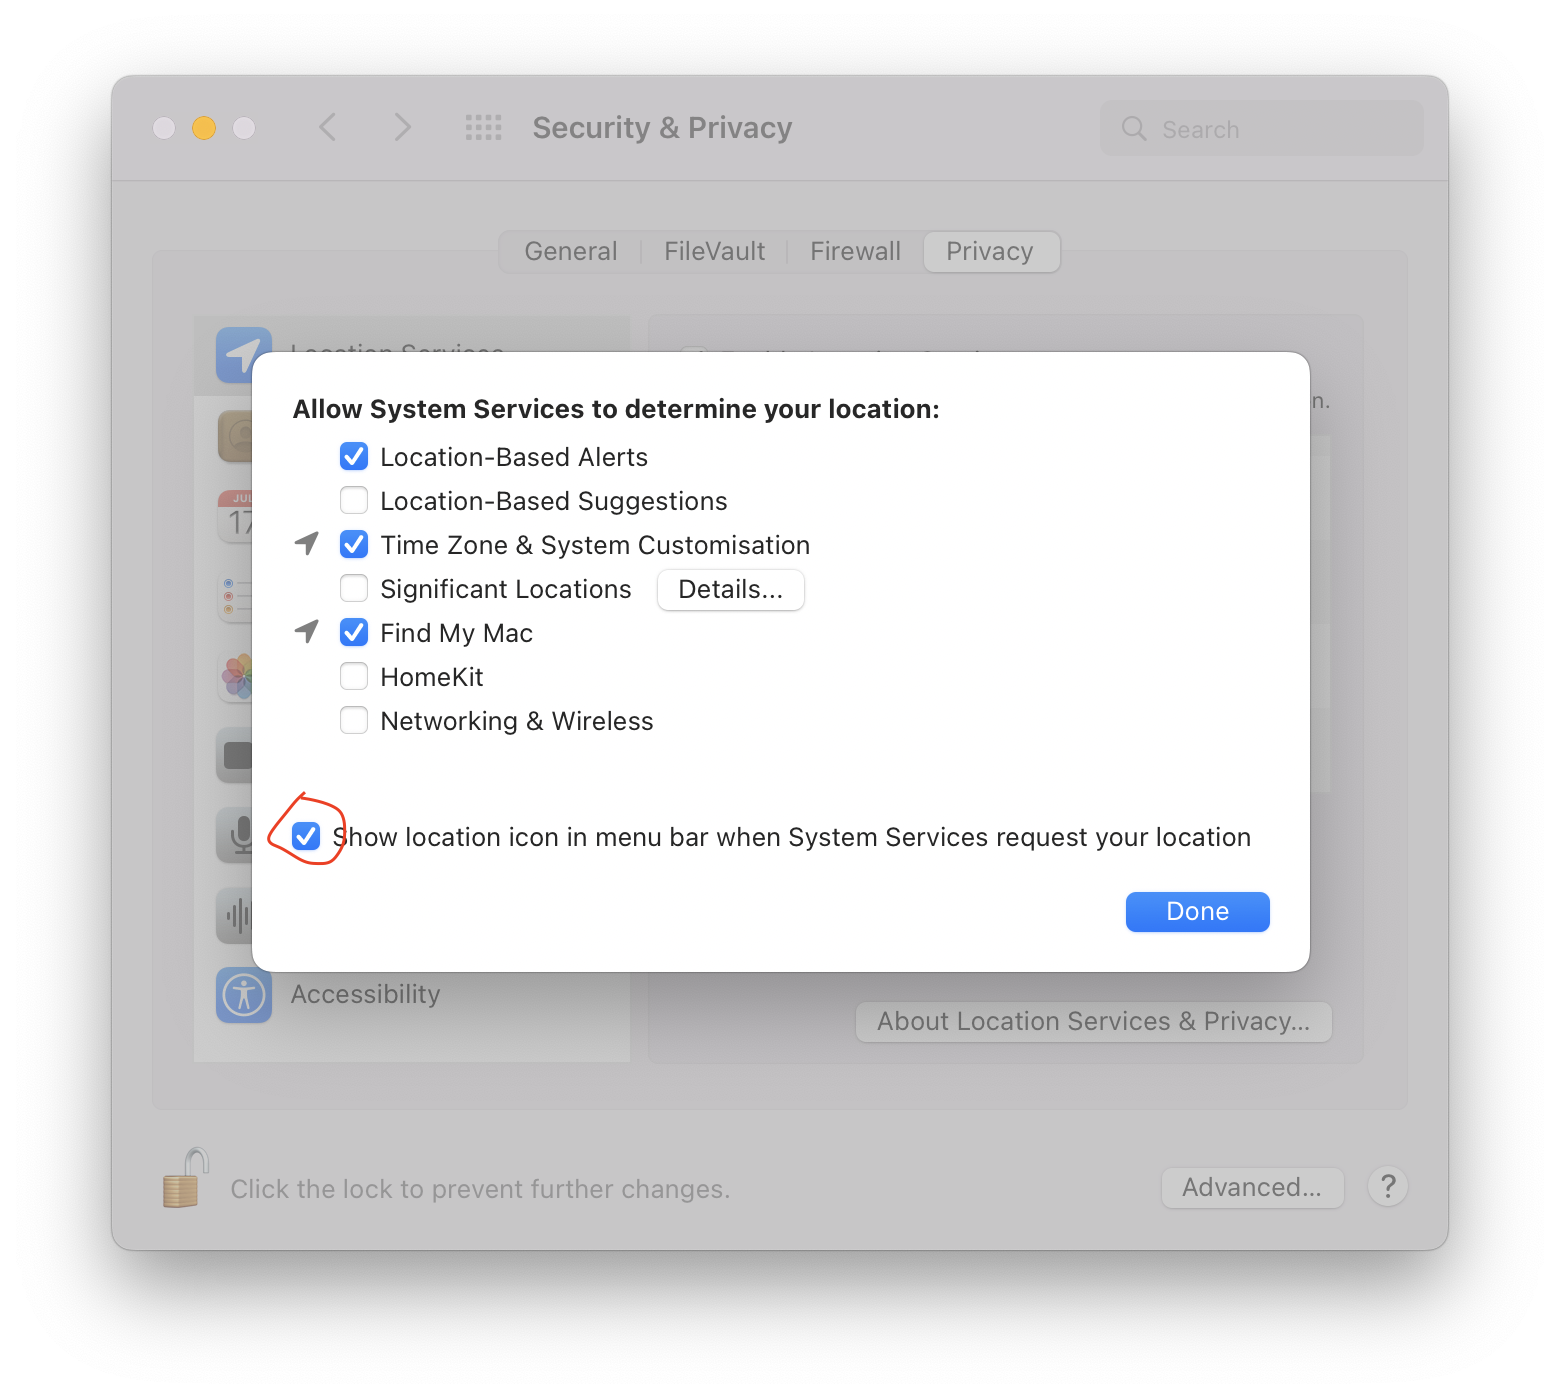1560x1398 pixels.
Task: Select the Accessibility sidebar label
Action: [x=365, y=995]
